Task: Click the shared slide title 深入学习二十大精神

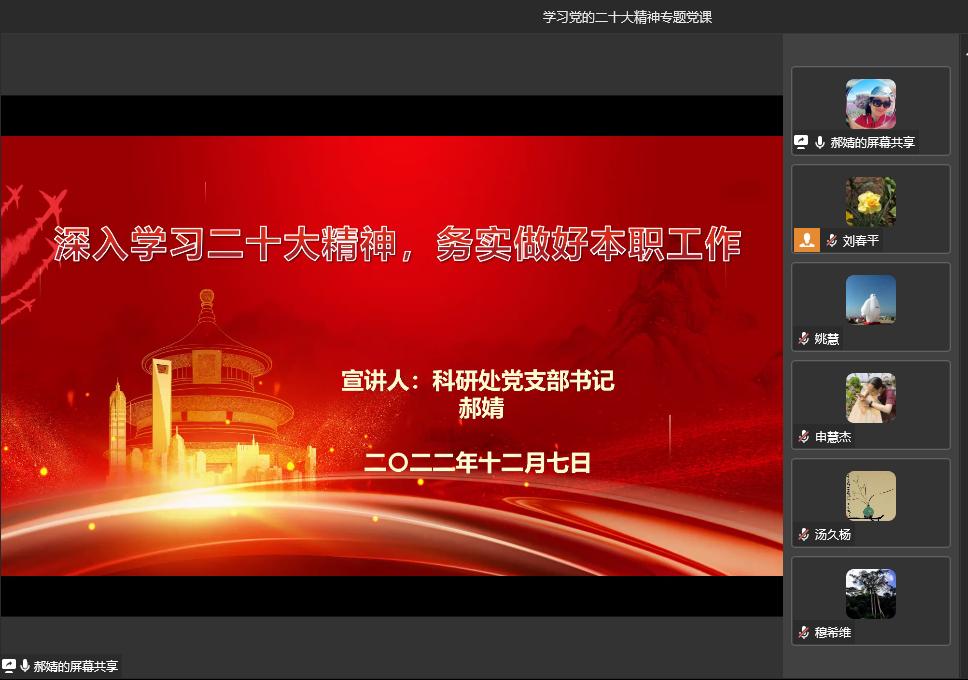Action: (x=397, y=245)
